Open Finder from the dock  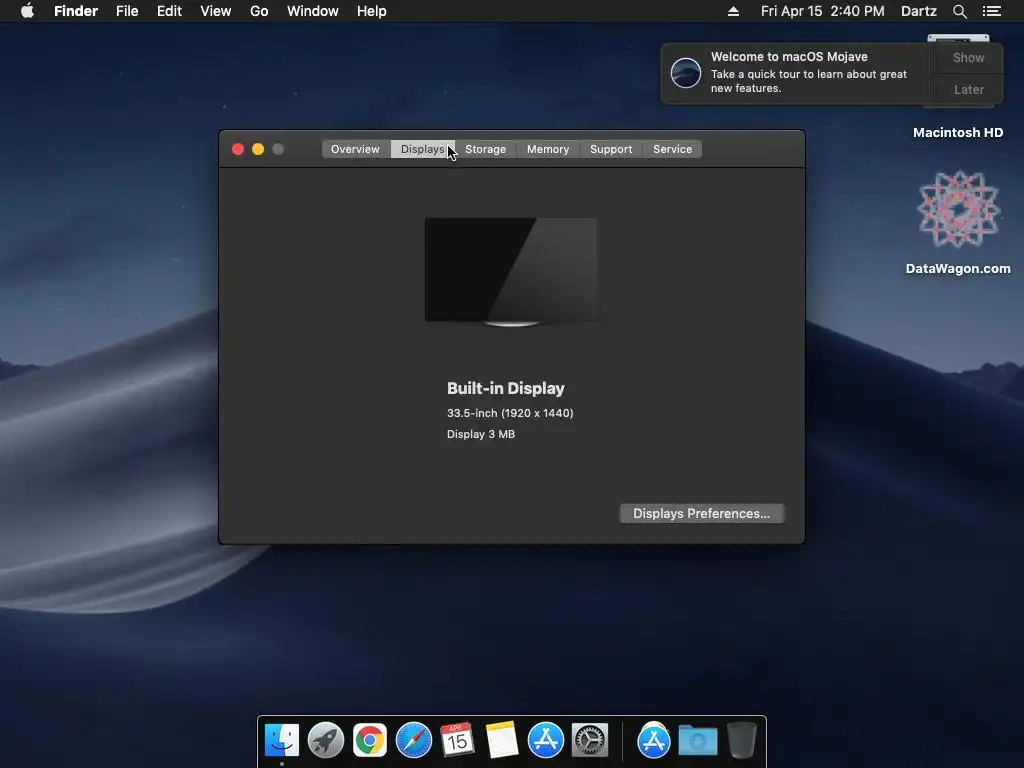tap(281, 740)
